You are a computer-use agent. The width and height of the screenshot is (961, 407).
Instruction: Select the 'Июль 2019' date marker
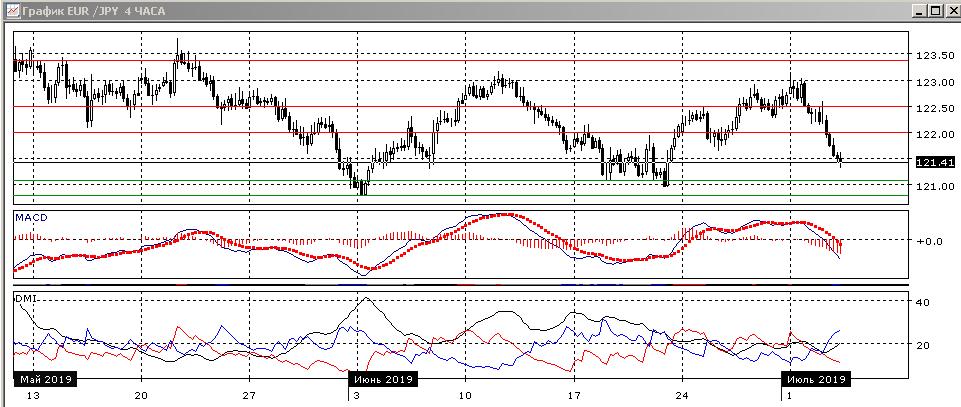[815, 380]
